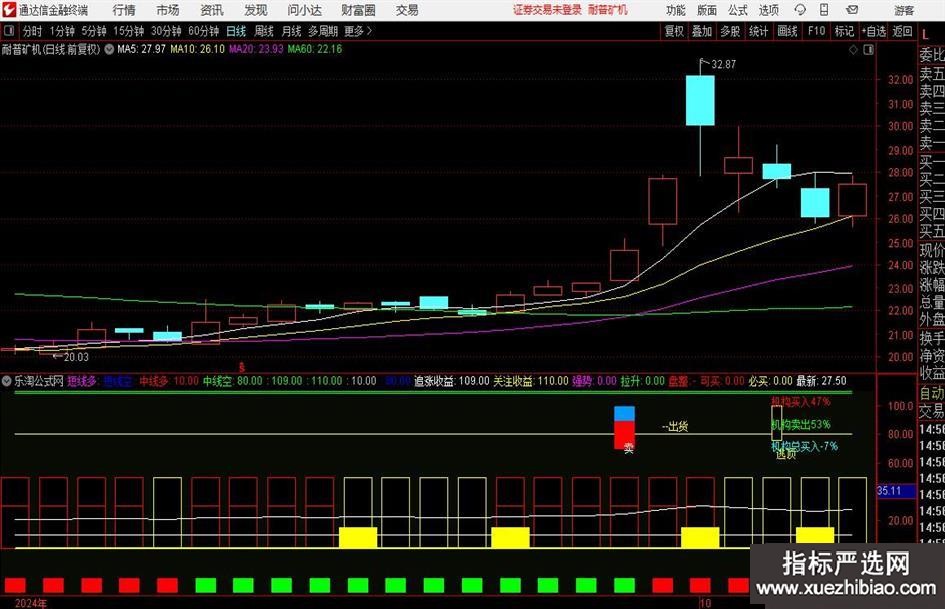
Task: Open the 多周期 multi-period view
Action: (322, 31)
